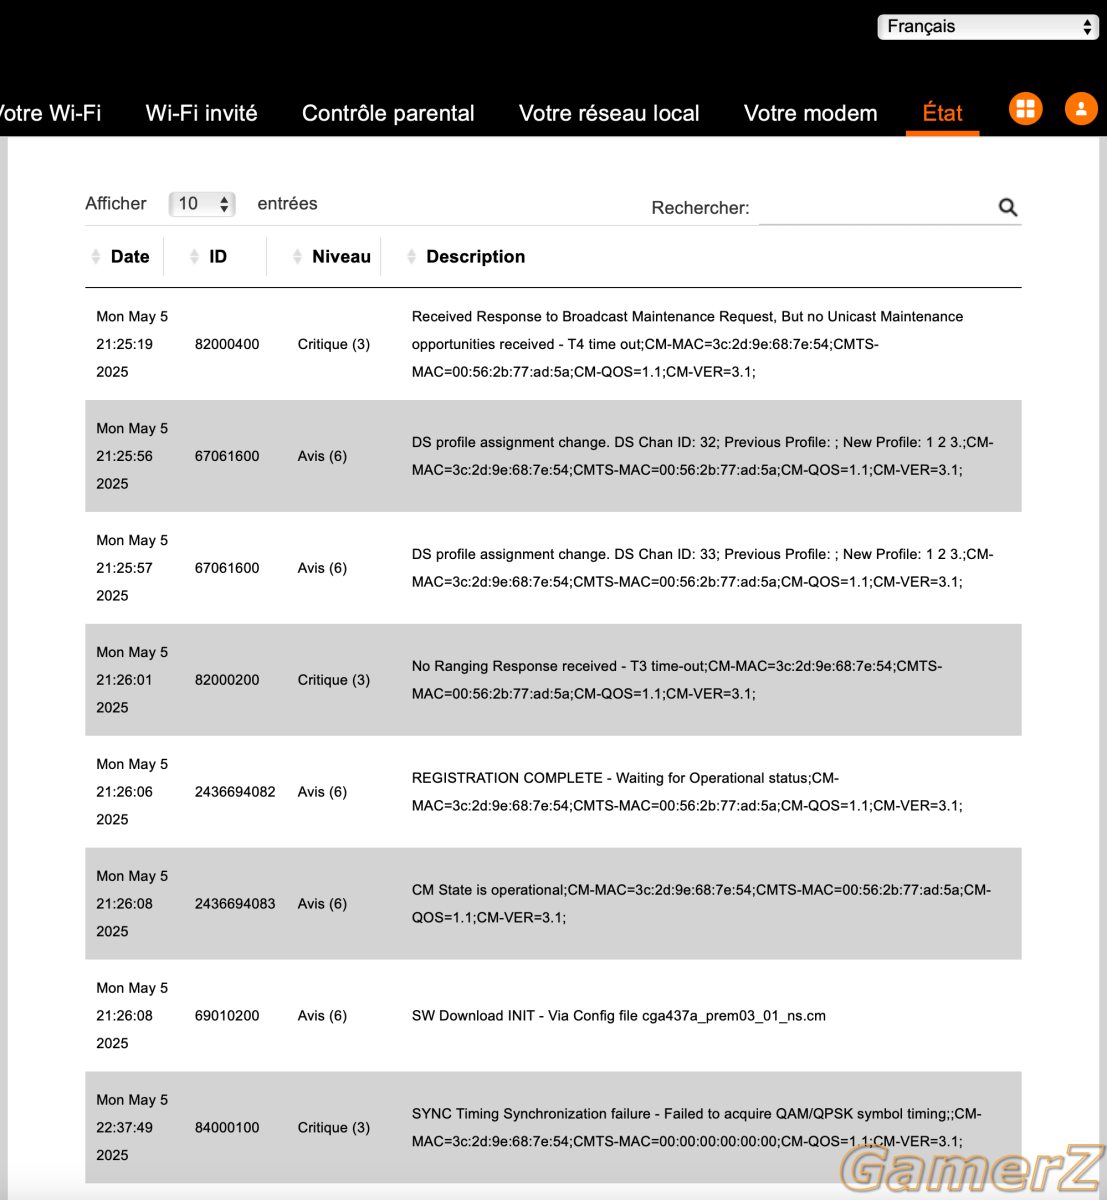The image size is (1107, 1200).
Task: Click the 21:26:01 date cell
Action: [x=132, y=680]
